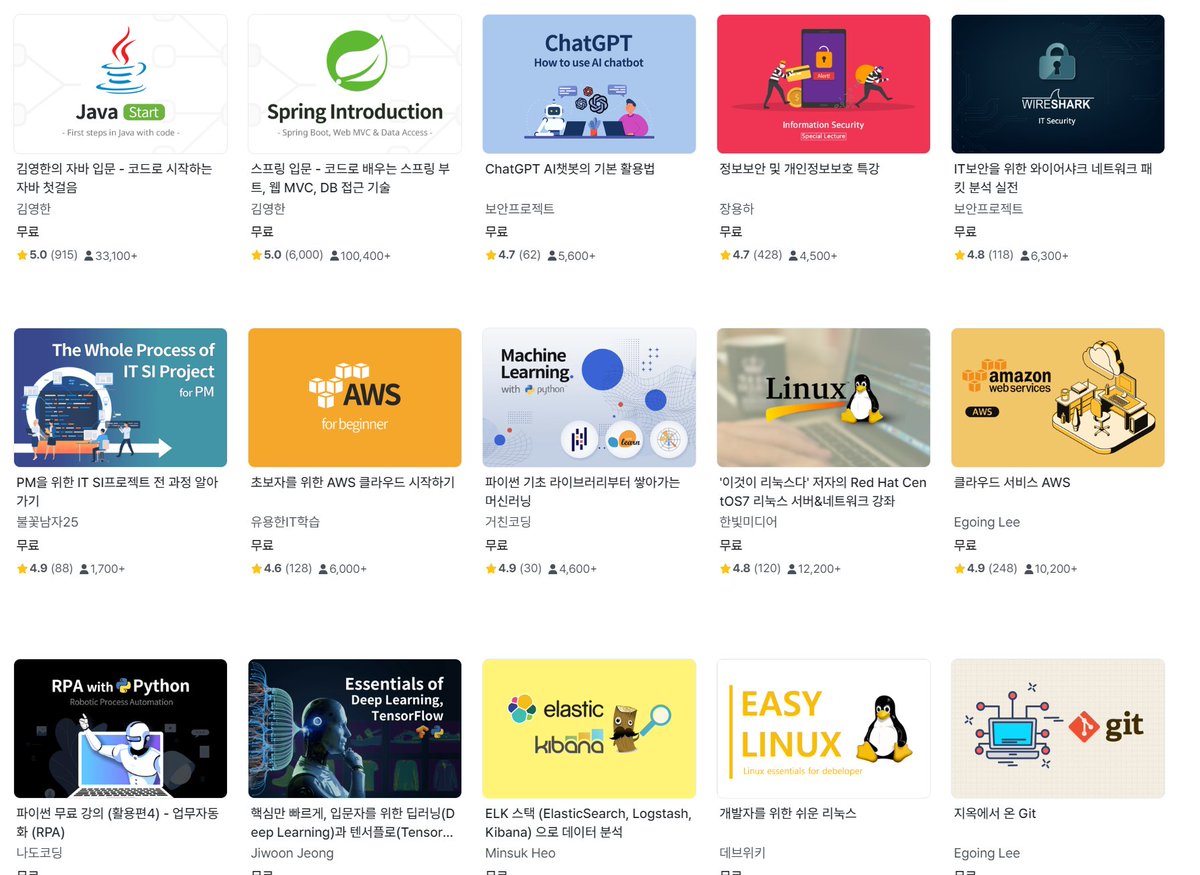Click the student count 33,100+
Image resolution: width=1200 pixels, height=875 pixels.
[x=111, y=256]
